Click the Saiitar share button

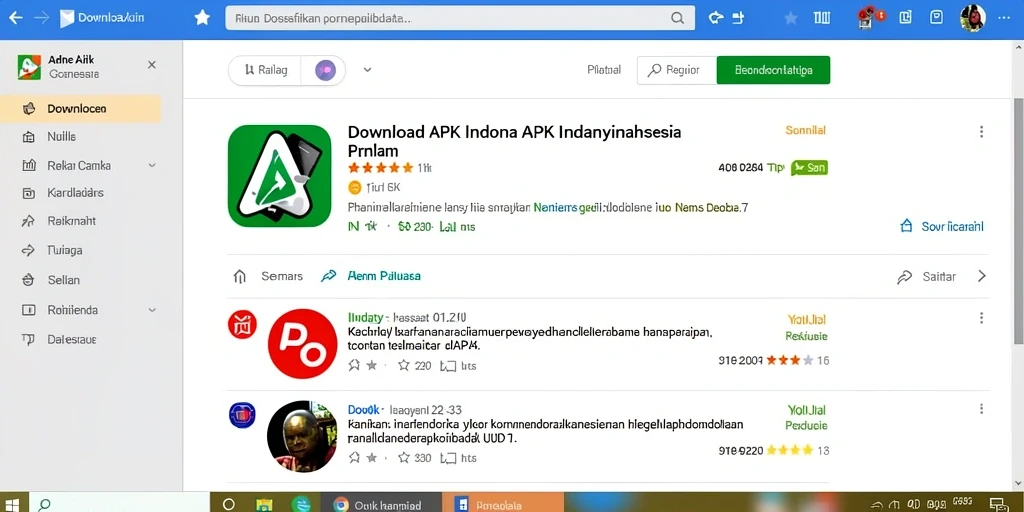[926, 277]
